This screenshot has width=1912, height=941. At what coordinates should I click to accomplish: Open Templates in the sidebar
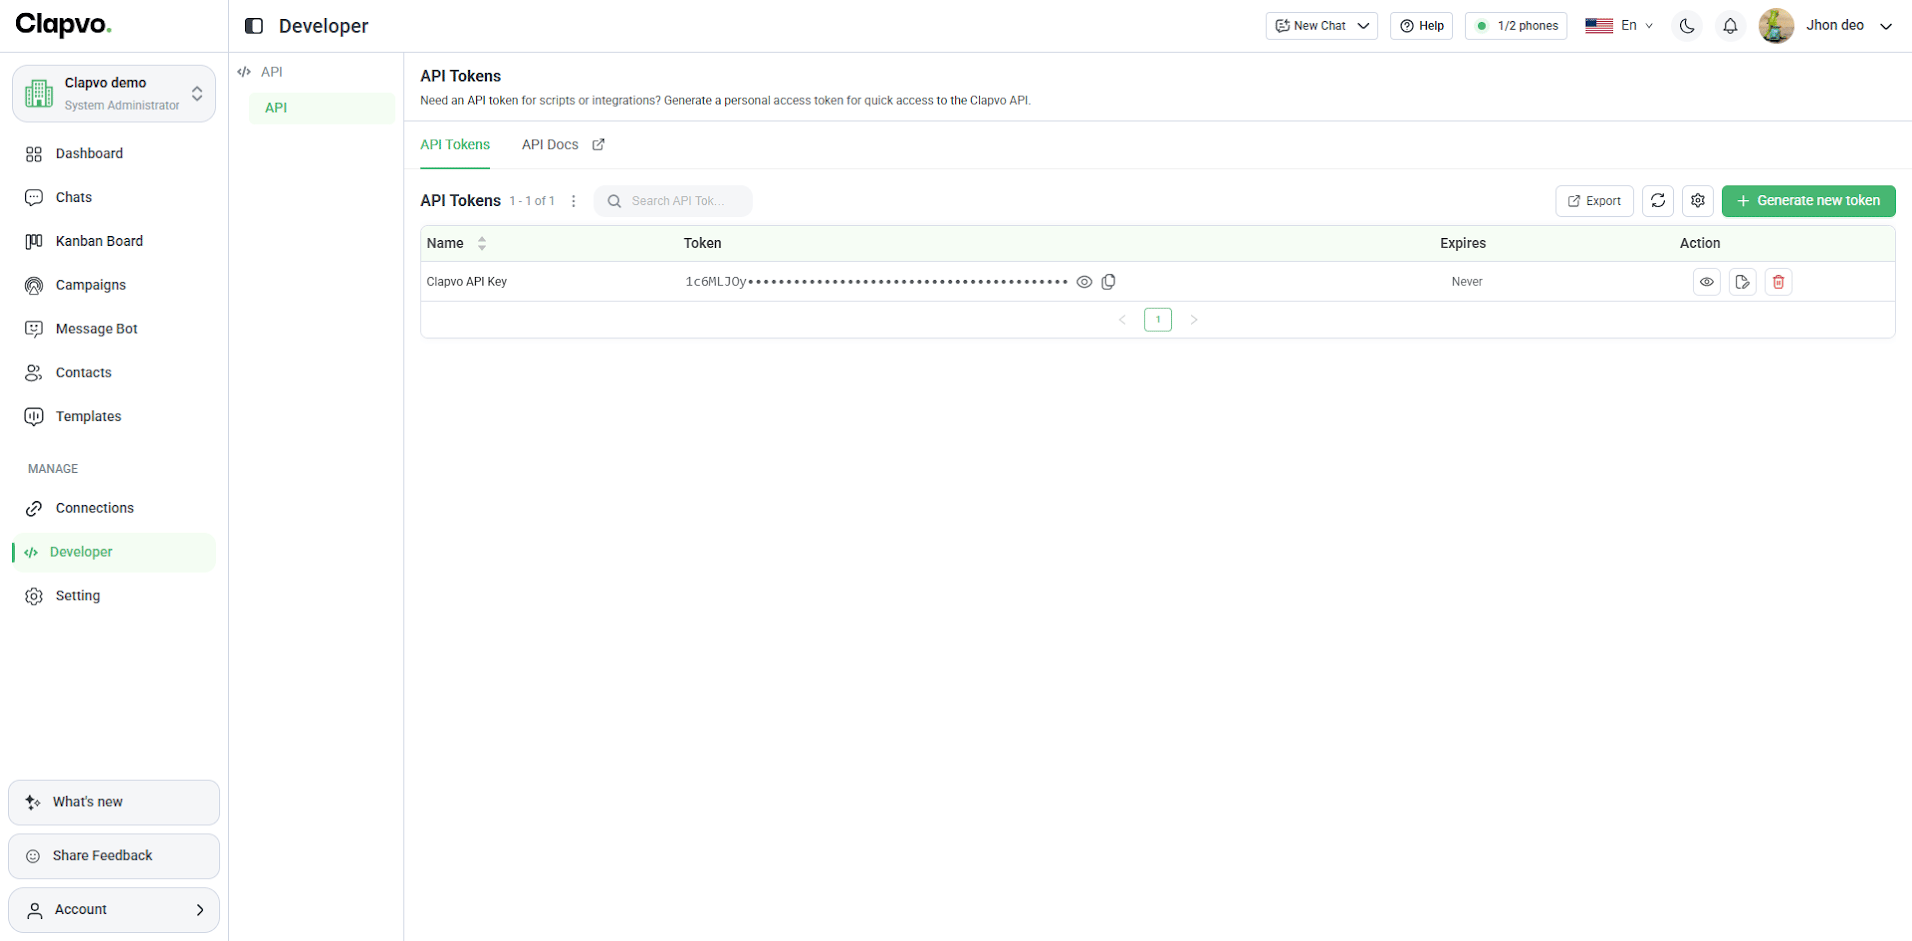(114, 417)
